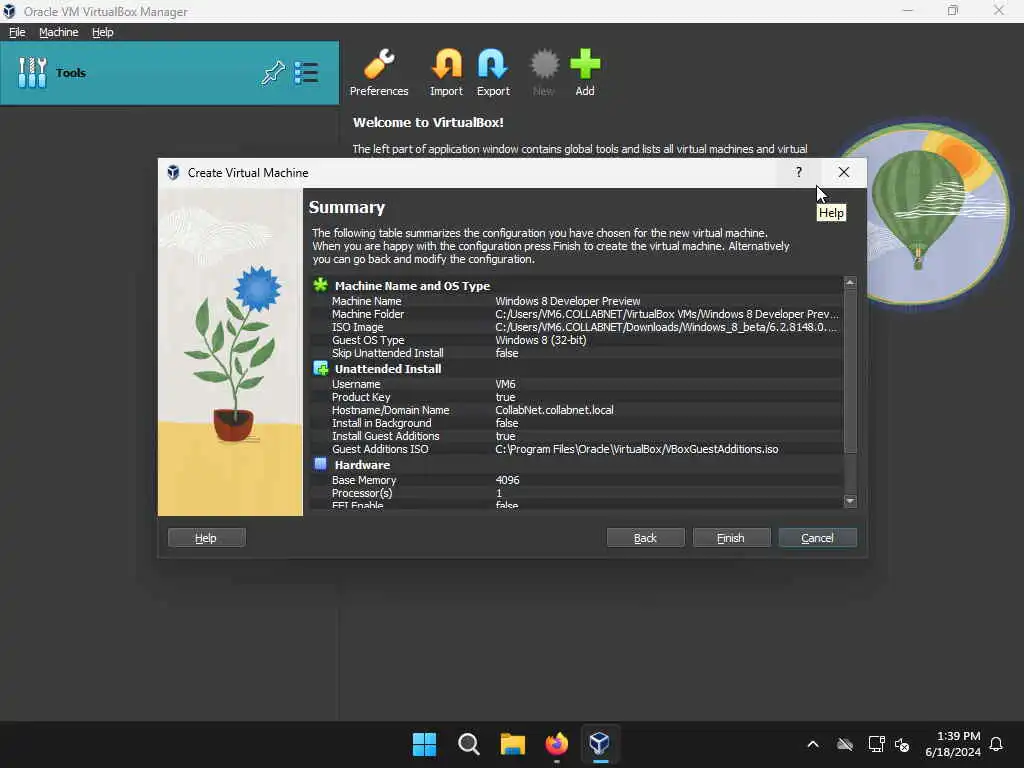Click the summary table scrollbar thumb
Viewport: 1024px width, 768px height.
850,371
